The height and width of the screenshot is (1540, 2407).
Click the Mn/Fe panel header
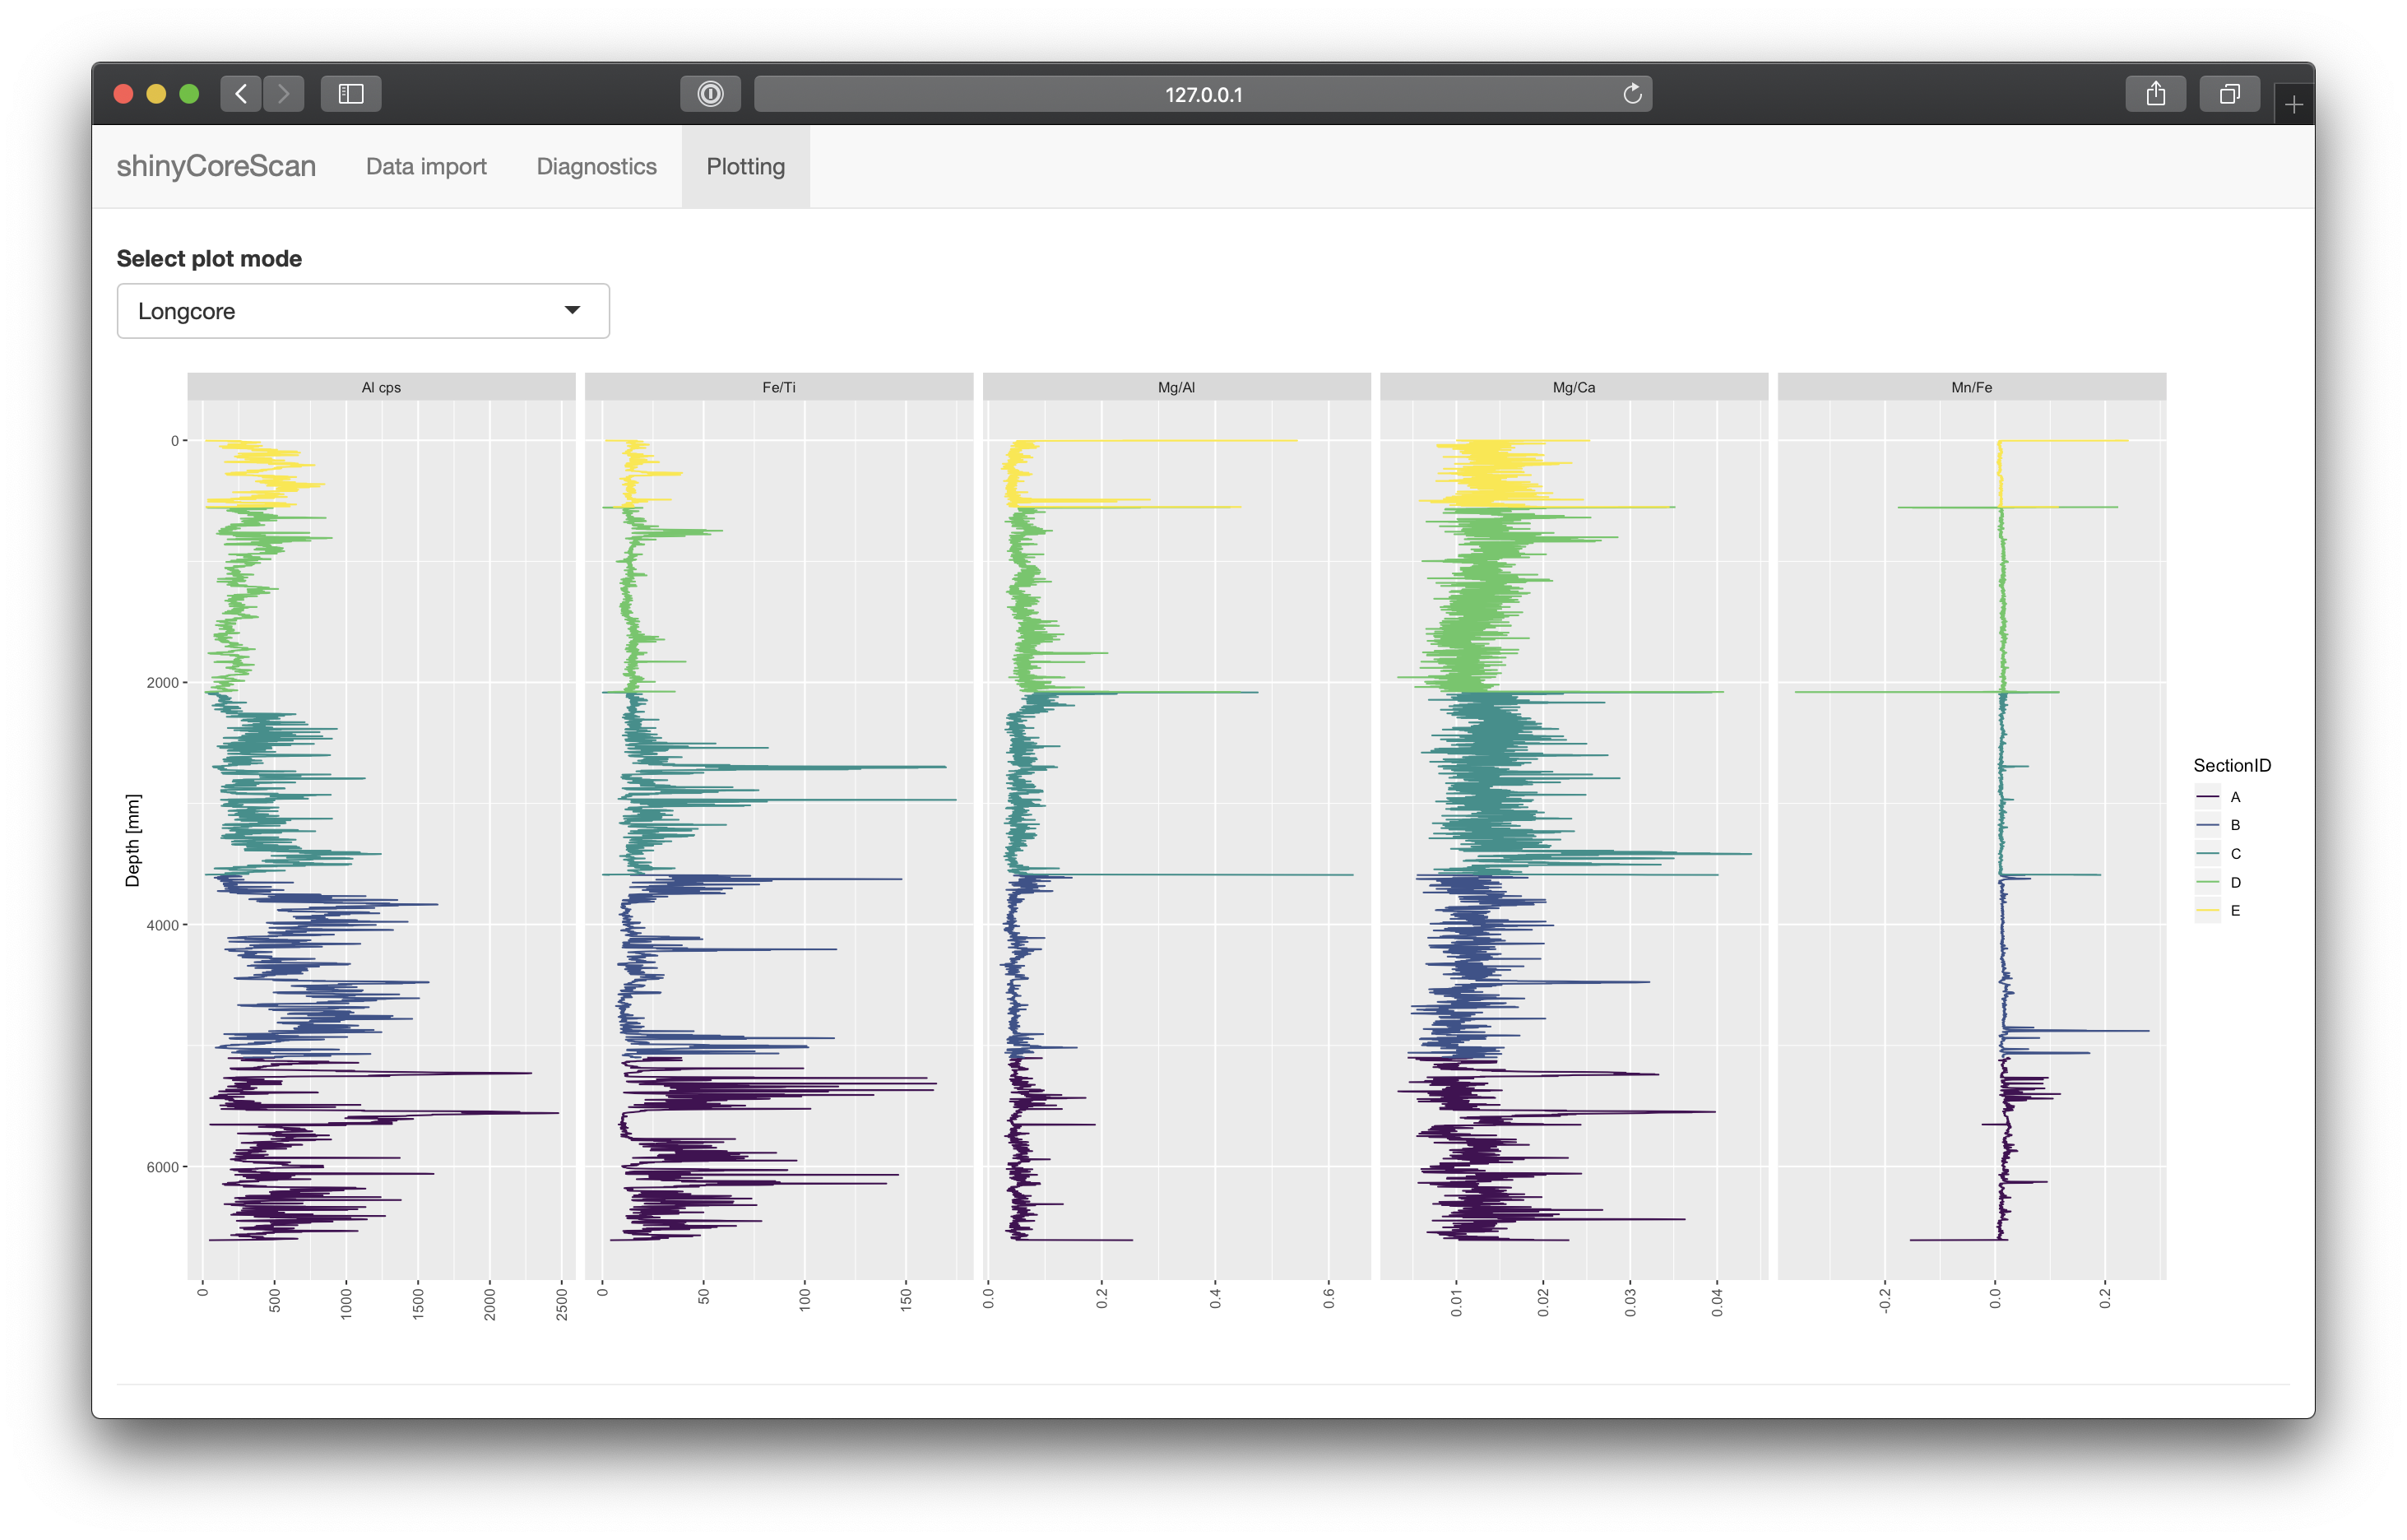(x=1970, y=387)
